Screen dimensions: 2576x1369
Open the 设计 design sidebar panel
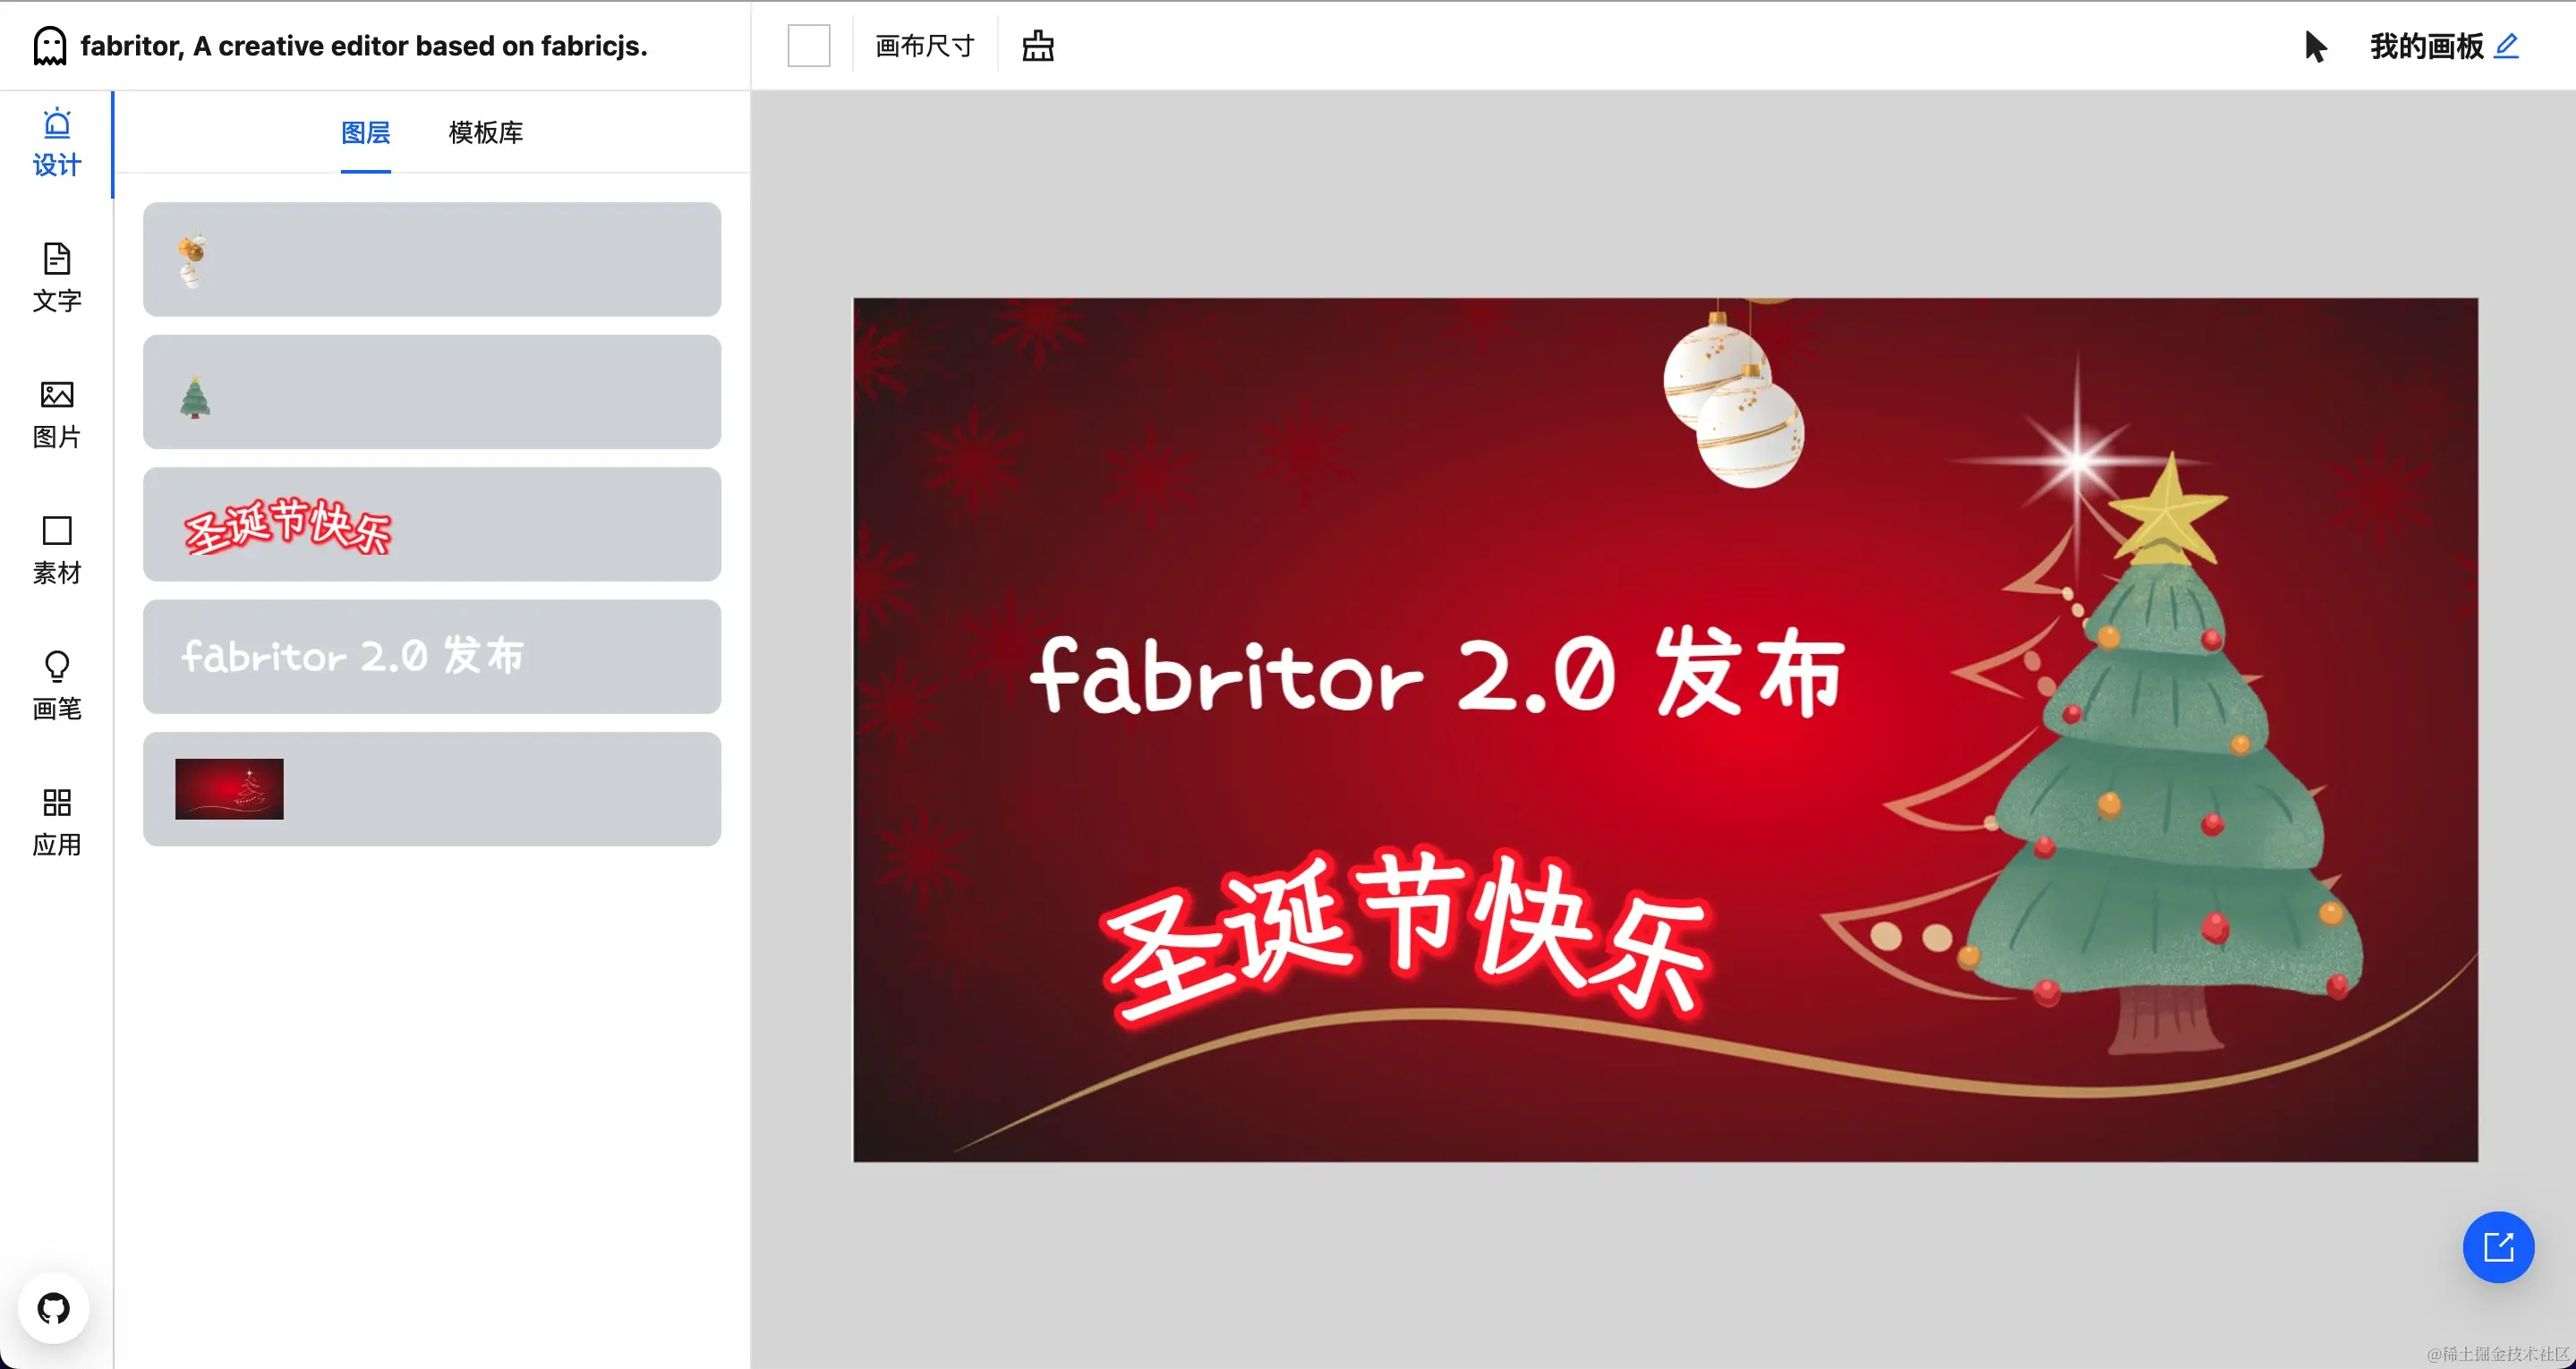point(56,143)
